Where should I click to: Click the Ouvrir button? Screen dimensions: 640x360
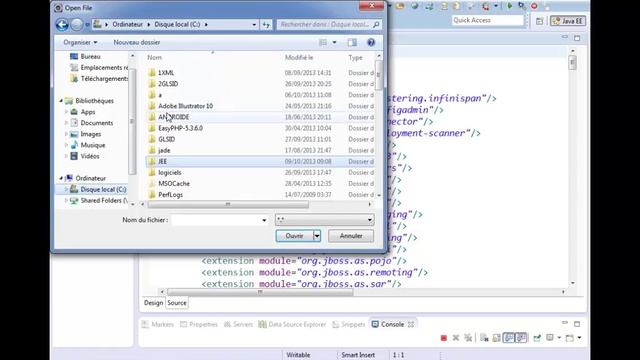[x=294, y=236]
